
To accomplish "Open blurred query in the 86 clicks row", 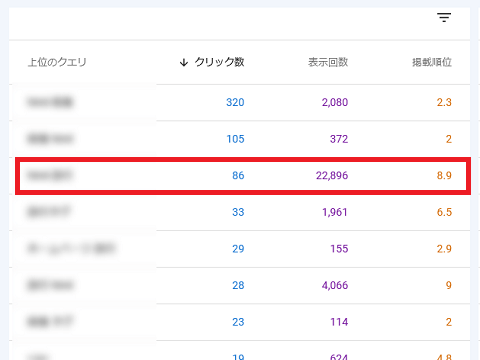I will pyautogui.click(x=50, y=175).
